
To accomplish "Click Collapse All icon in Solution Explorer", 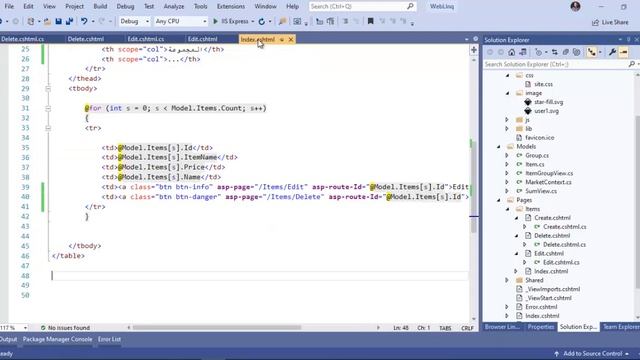I will pos(565,52).
